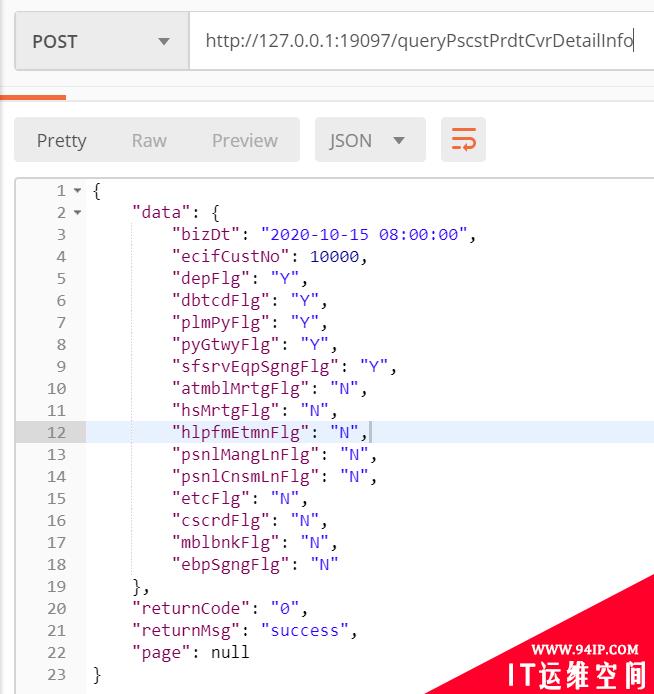Select the value 10000
Screen dimensions: 654x694
click(x=334, y=257)
